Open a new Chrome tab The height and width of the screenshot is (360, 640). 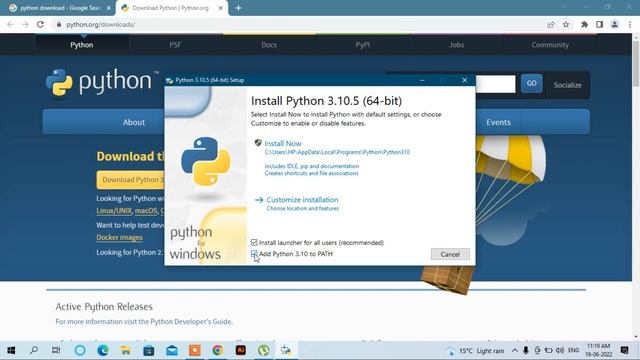pyautogui.click(x=238, y=8)
